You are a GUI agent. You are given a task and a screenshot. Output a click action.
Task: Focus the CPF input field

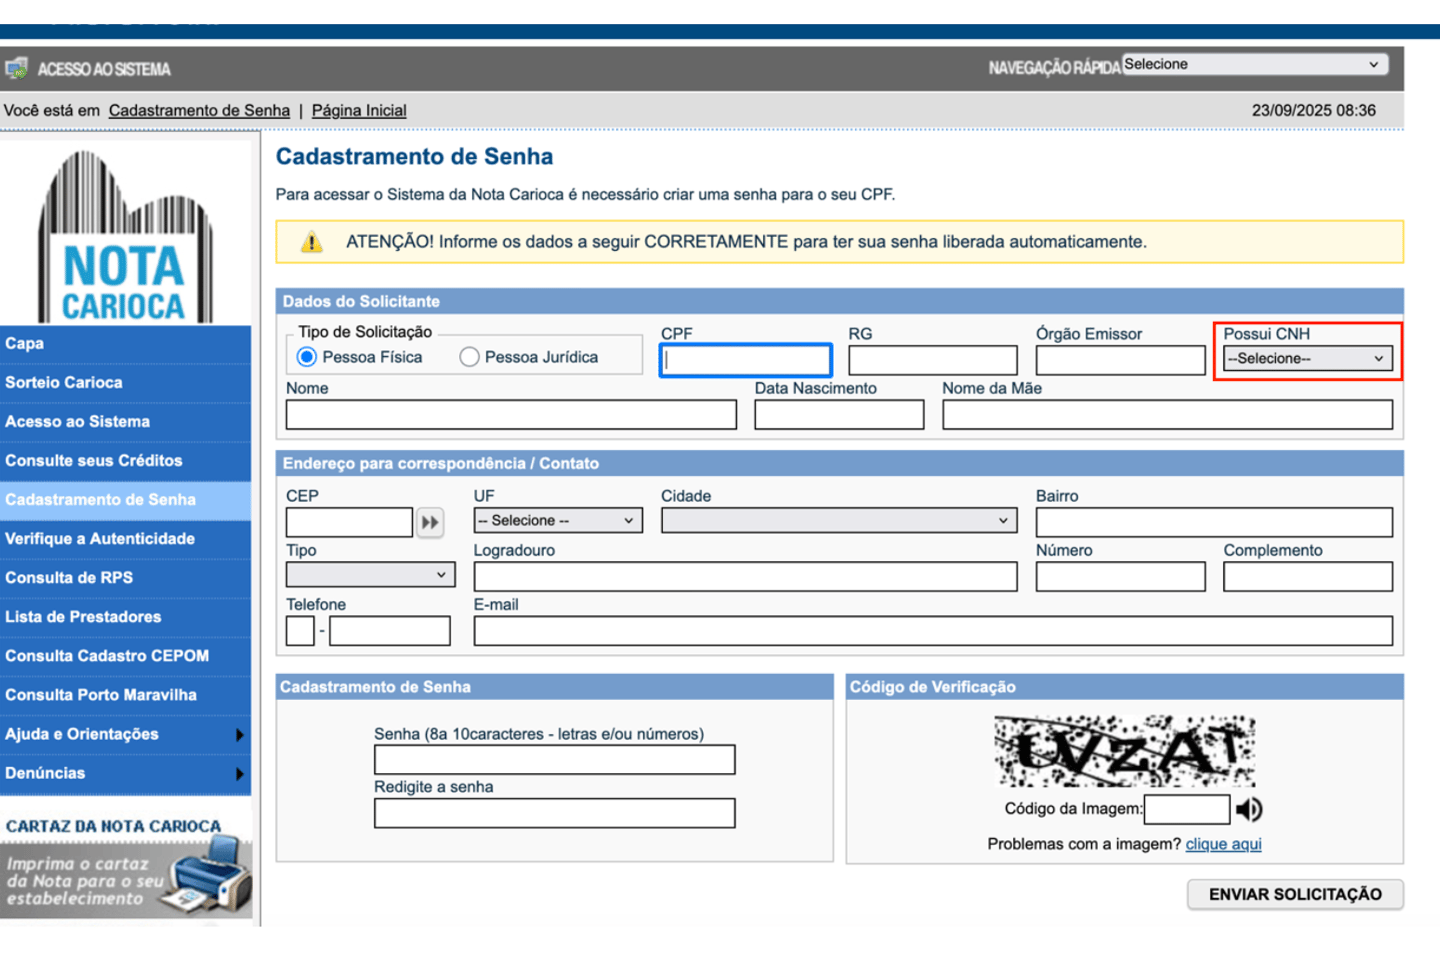tap(745, 360)
